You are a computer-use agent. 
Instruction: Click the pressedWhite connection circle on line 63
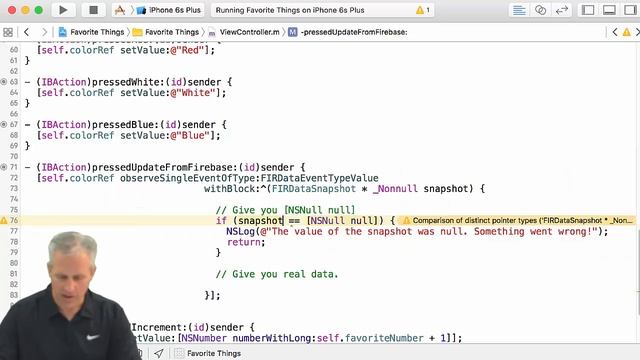tap(4, 82)
